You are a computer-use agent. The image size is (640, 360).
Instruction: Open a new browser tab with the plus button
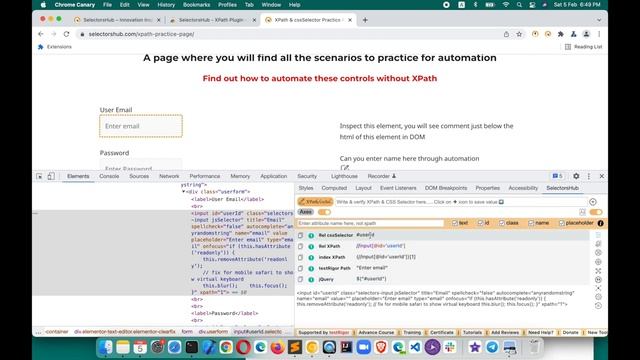click(x=365, y=20)
